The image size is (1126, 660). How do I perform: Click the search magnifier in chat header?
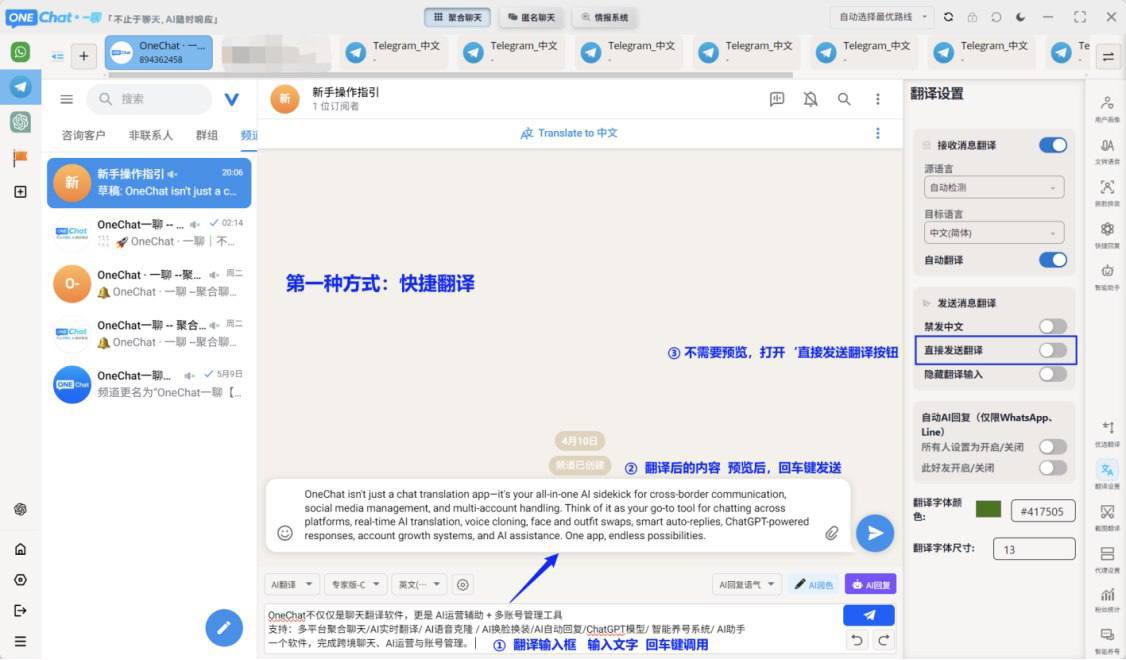tap(844, 99)
